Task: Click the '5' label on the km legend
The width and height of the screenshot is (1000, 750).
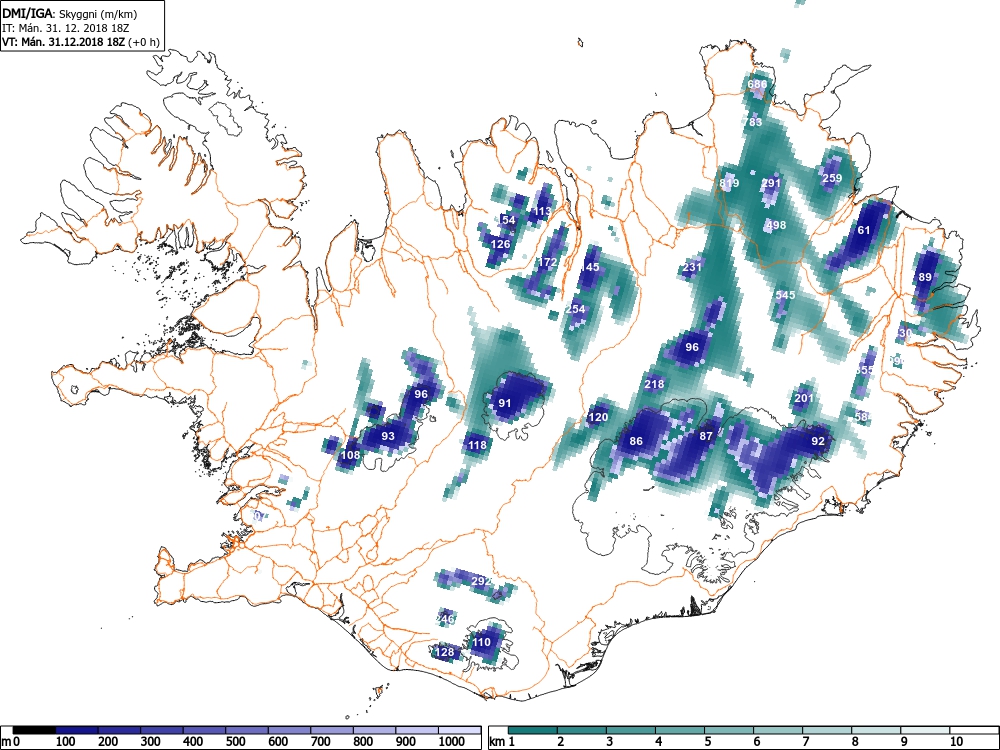Action: [708, 742]
